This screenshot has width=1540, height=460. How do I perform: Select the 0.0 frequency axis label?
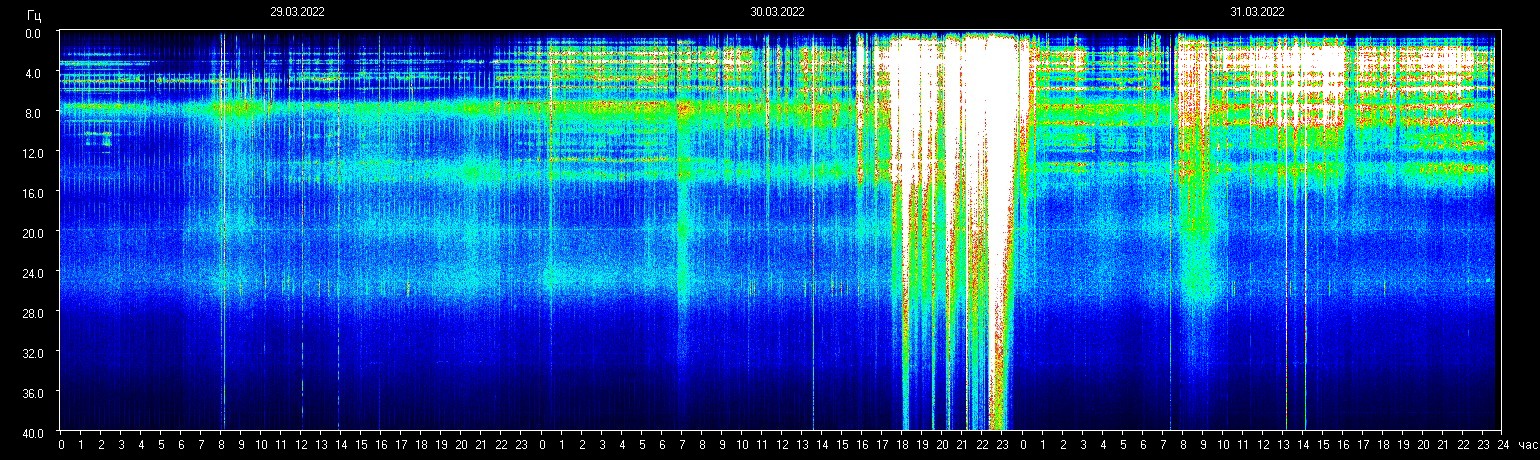tap(34, 33)
